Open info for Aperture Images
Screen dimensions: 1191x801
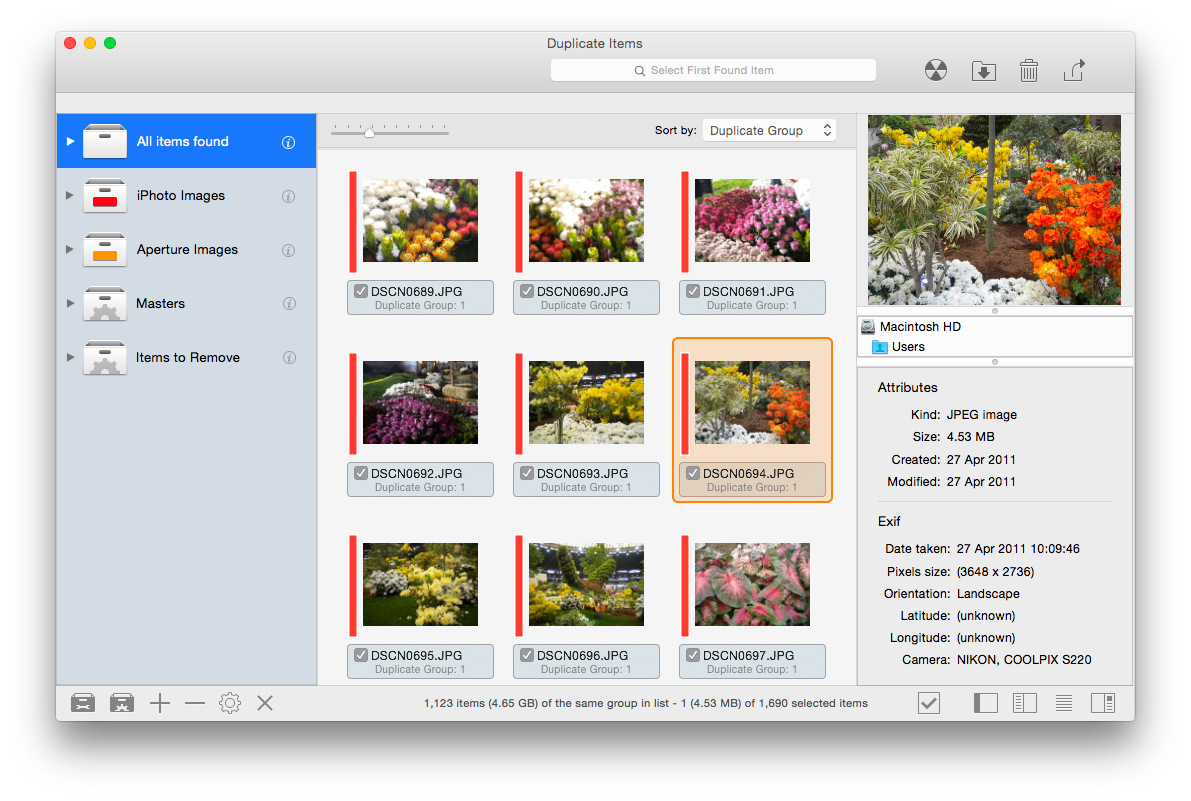[x=289, y=250]
